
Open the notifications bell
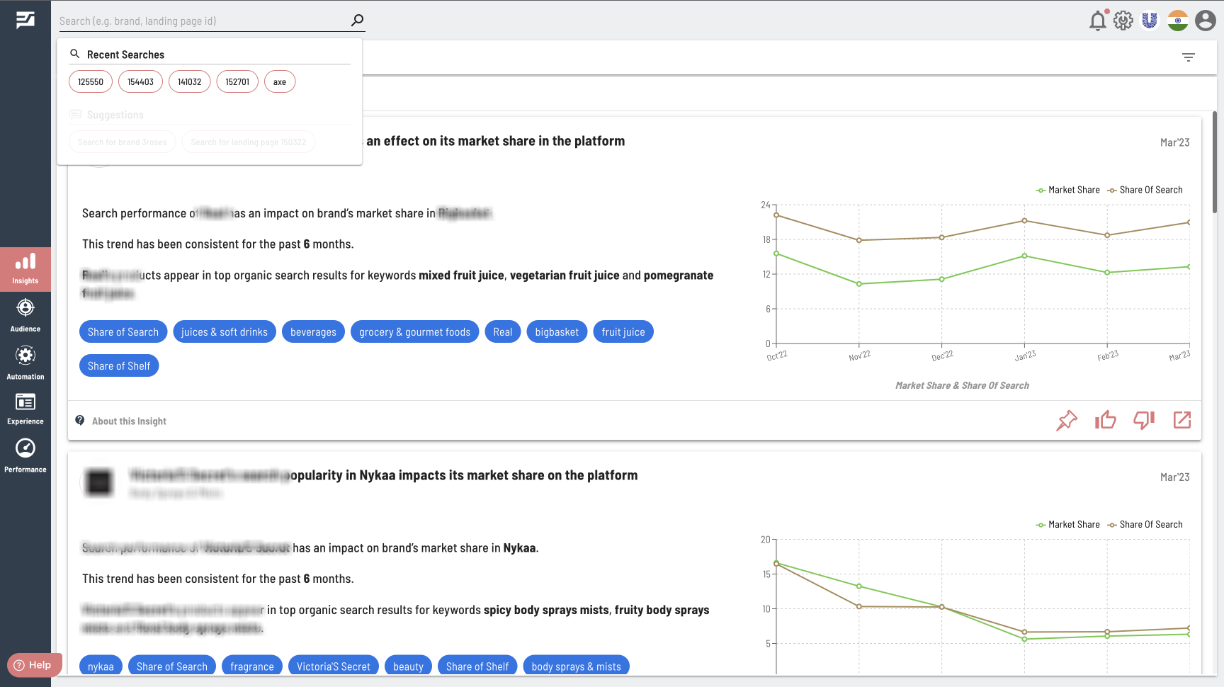tap(1098, 20)
